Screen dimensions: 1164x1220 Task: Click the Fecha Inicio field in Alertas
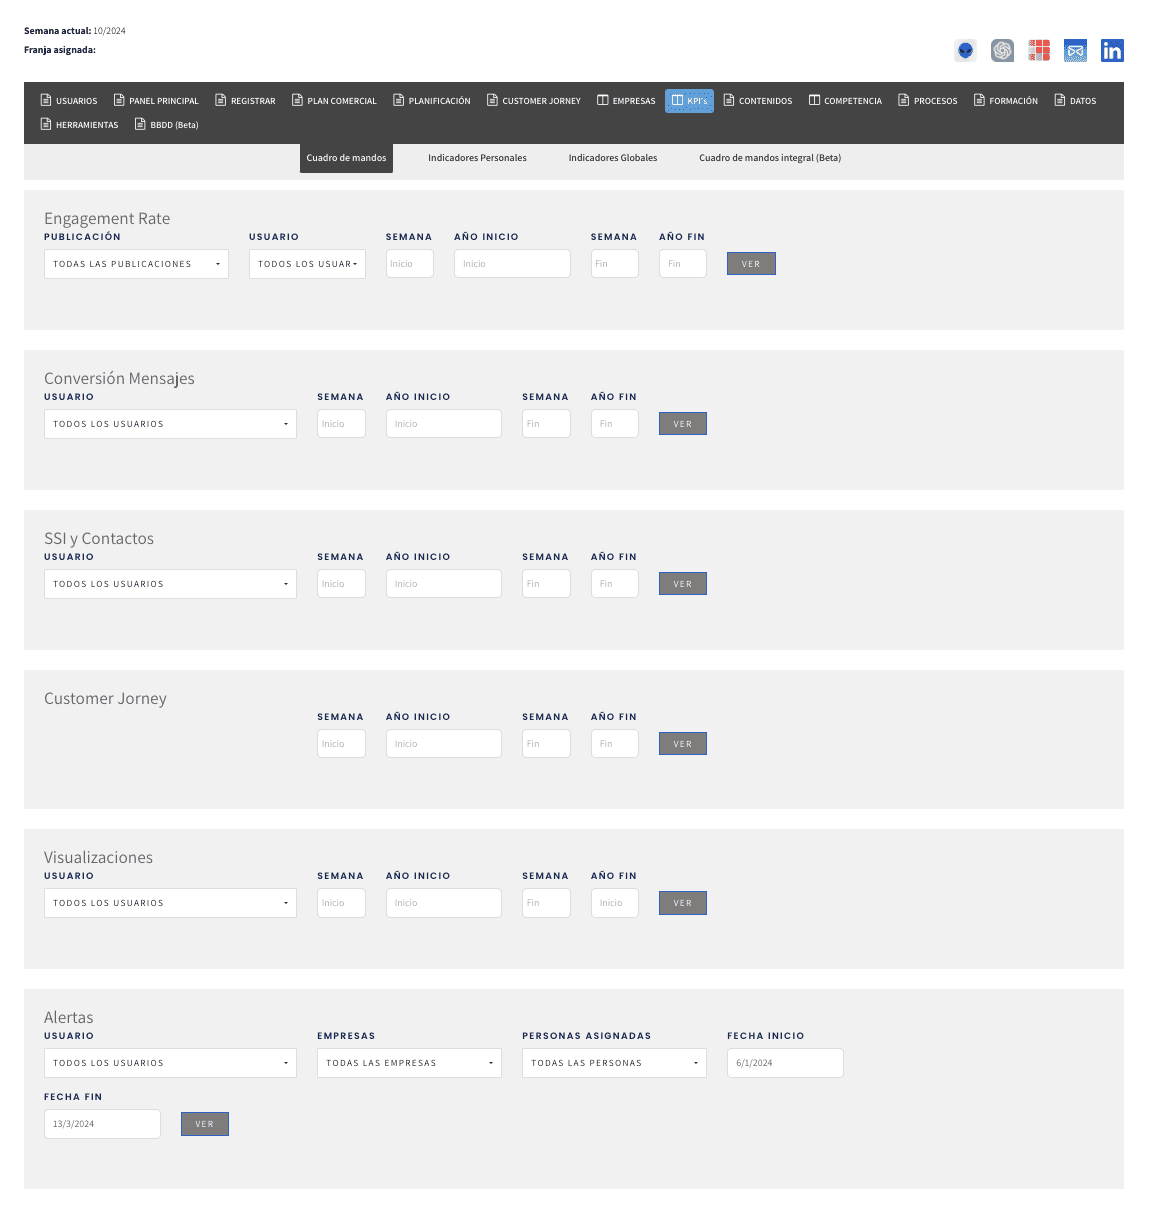[785, 1063]
